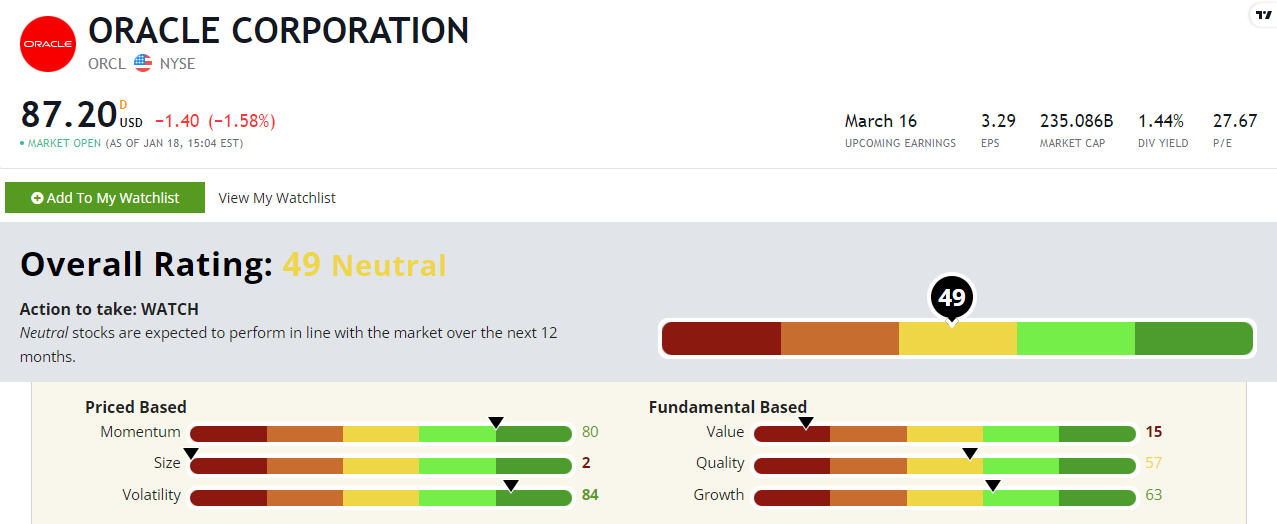Click the Value bar triangle marker
1277x524 pixels.
(x=806, y=423)
